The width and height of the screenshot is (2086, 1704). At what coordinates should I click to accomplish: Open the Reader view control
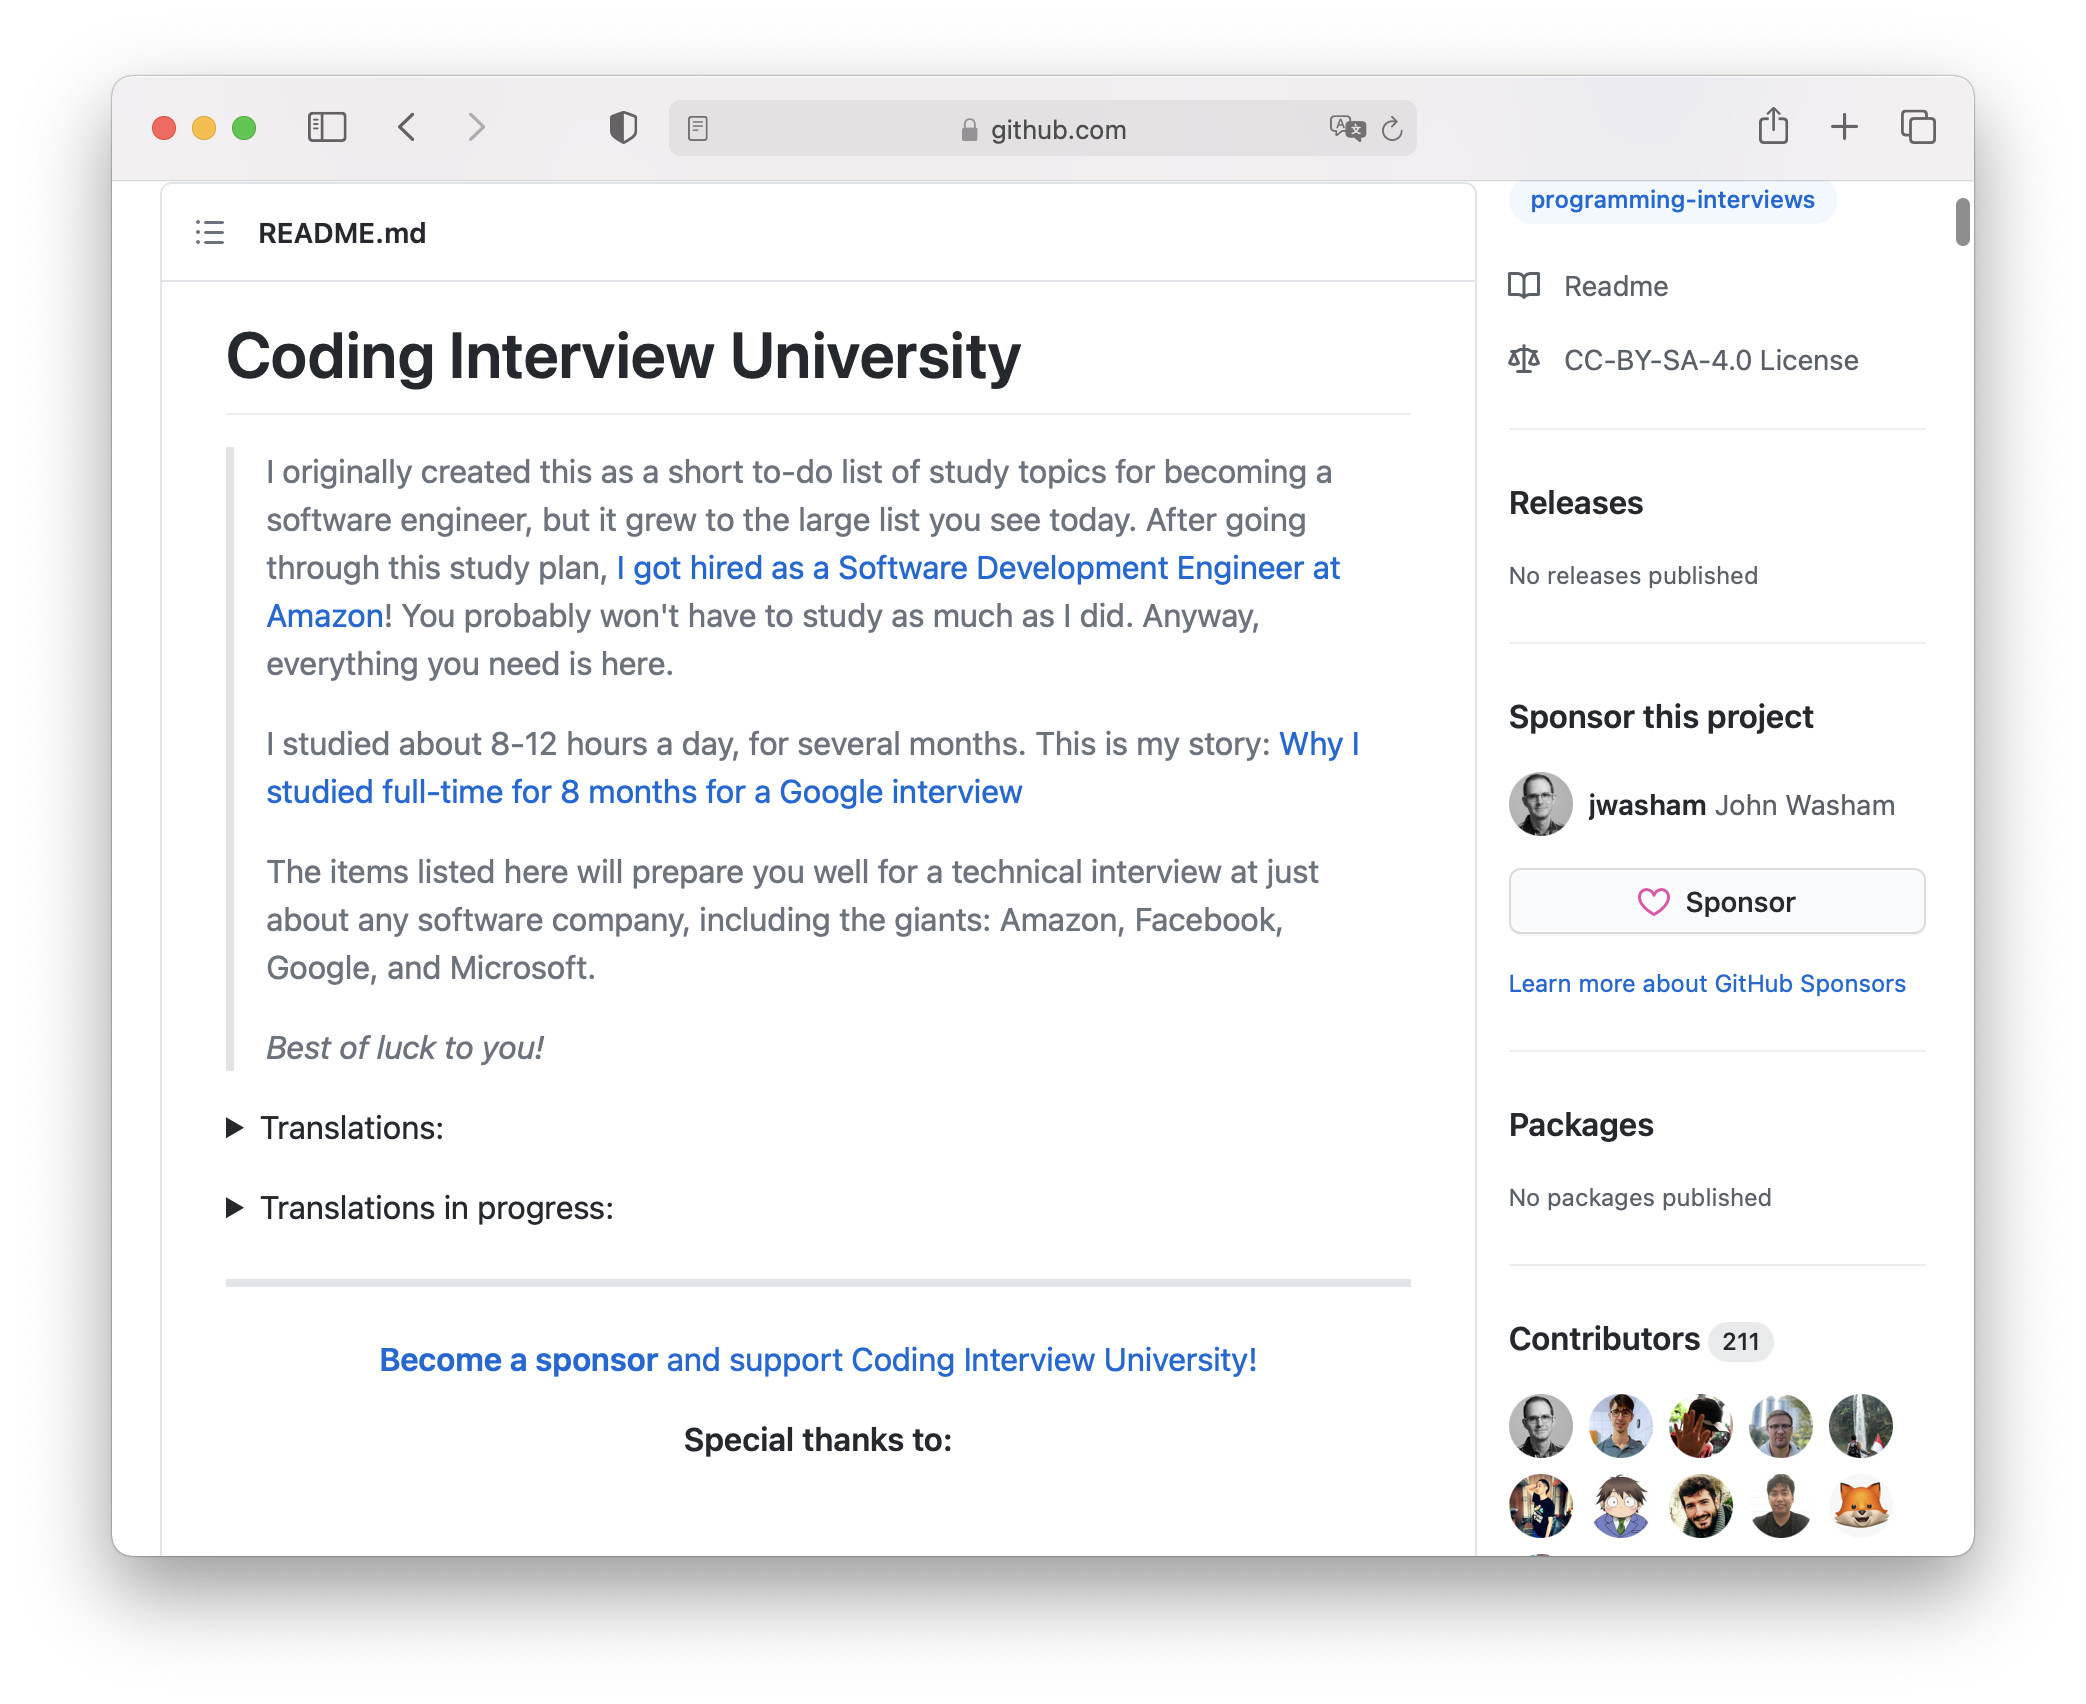pyautogui.click(x=697, y=128)
